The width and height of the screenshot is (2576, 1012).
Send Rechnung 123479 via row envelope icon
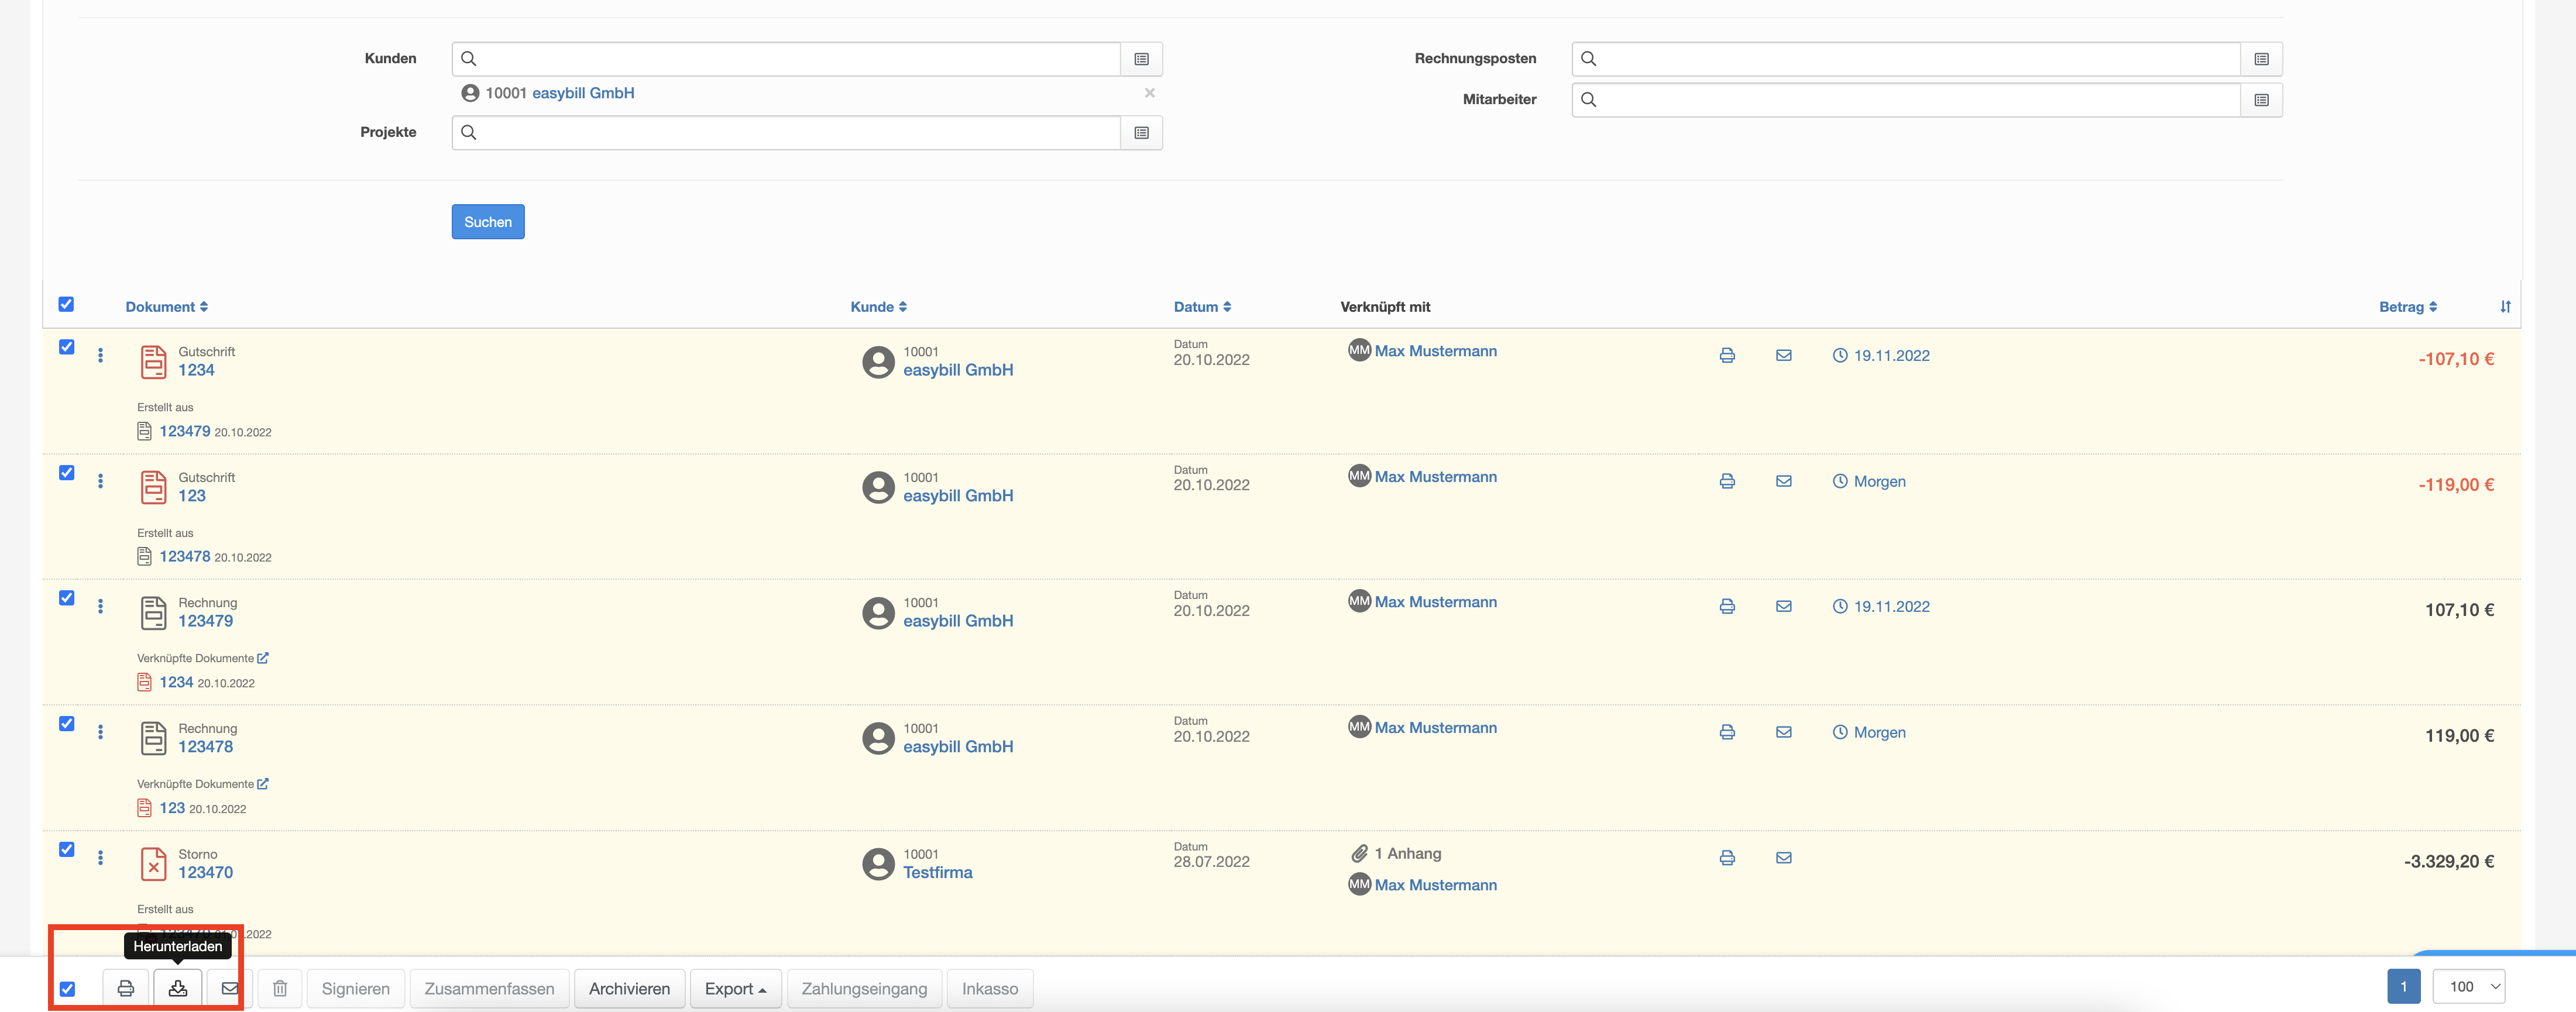coord(1783,606)
